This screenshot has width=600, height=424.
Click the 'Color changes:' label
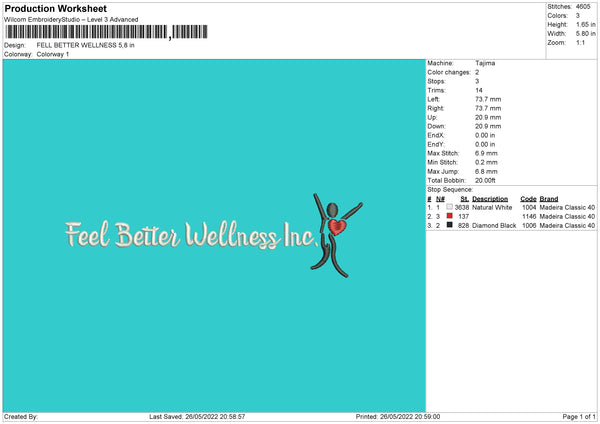449,72
